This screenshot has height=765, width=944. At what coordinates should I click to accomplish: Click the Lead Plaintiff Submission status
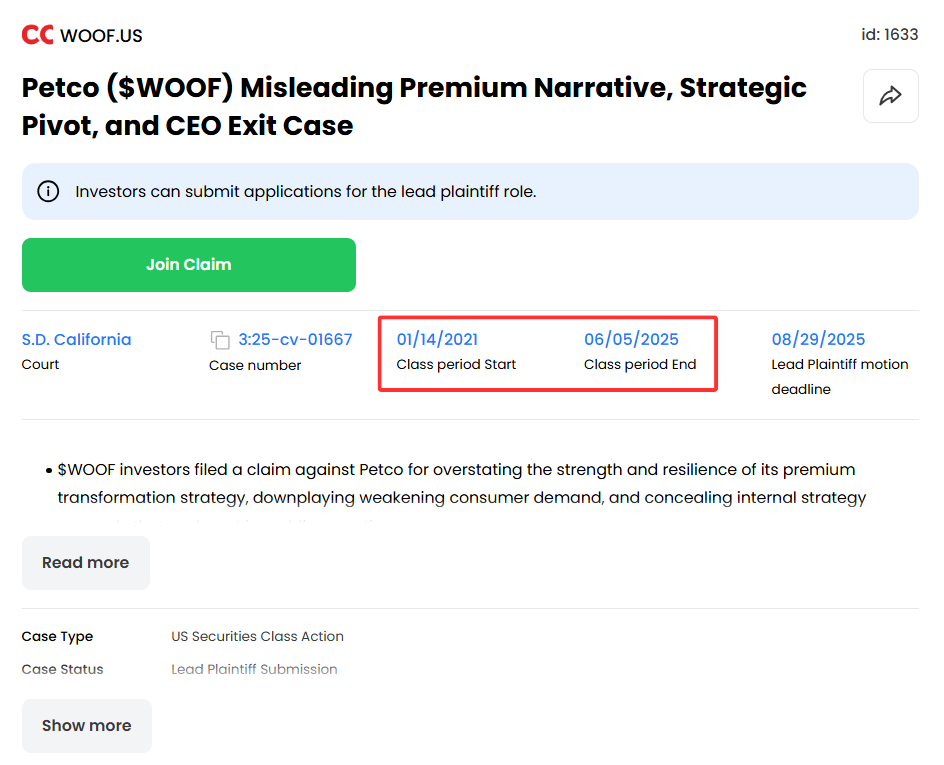[x=254, y=669]
